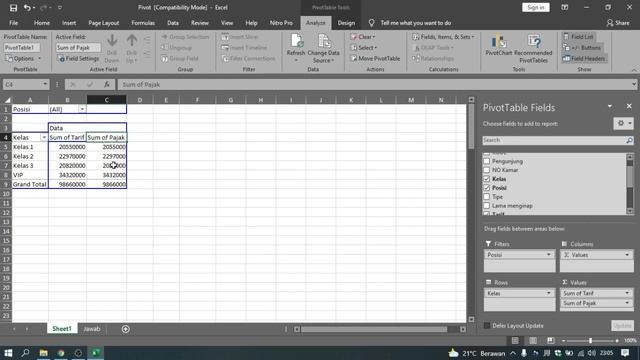Check the NO Kamar field checkbox
The image size is (640, 360).
pyautogui.click(x=487, y=170)
